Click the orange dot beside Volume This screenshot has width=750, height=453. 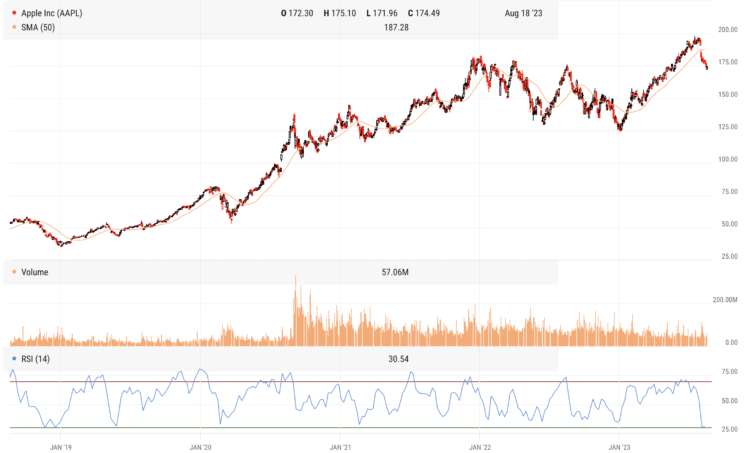[x=14, y=272]
